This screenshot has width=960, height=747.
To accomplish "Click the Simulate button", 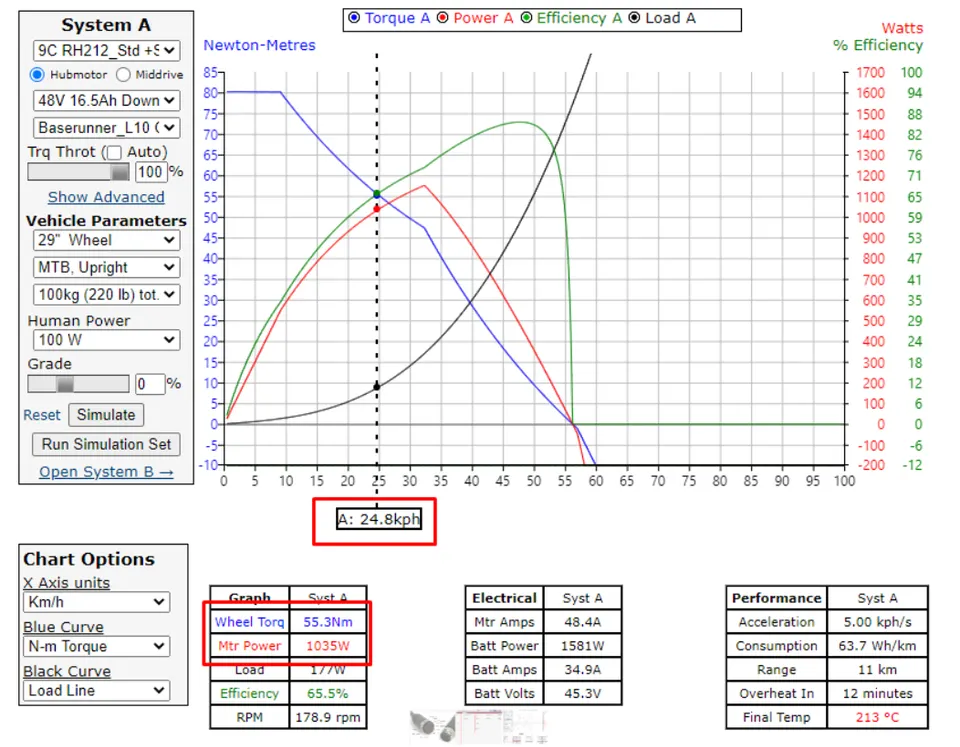I will click(x=106, y=415).
